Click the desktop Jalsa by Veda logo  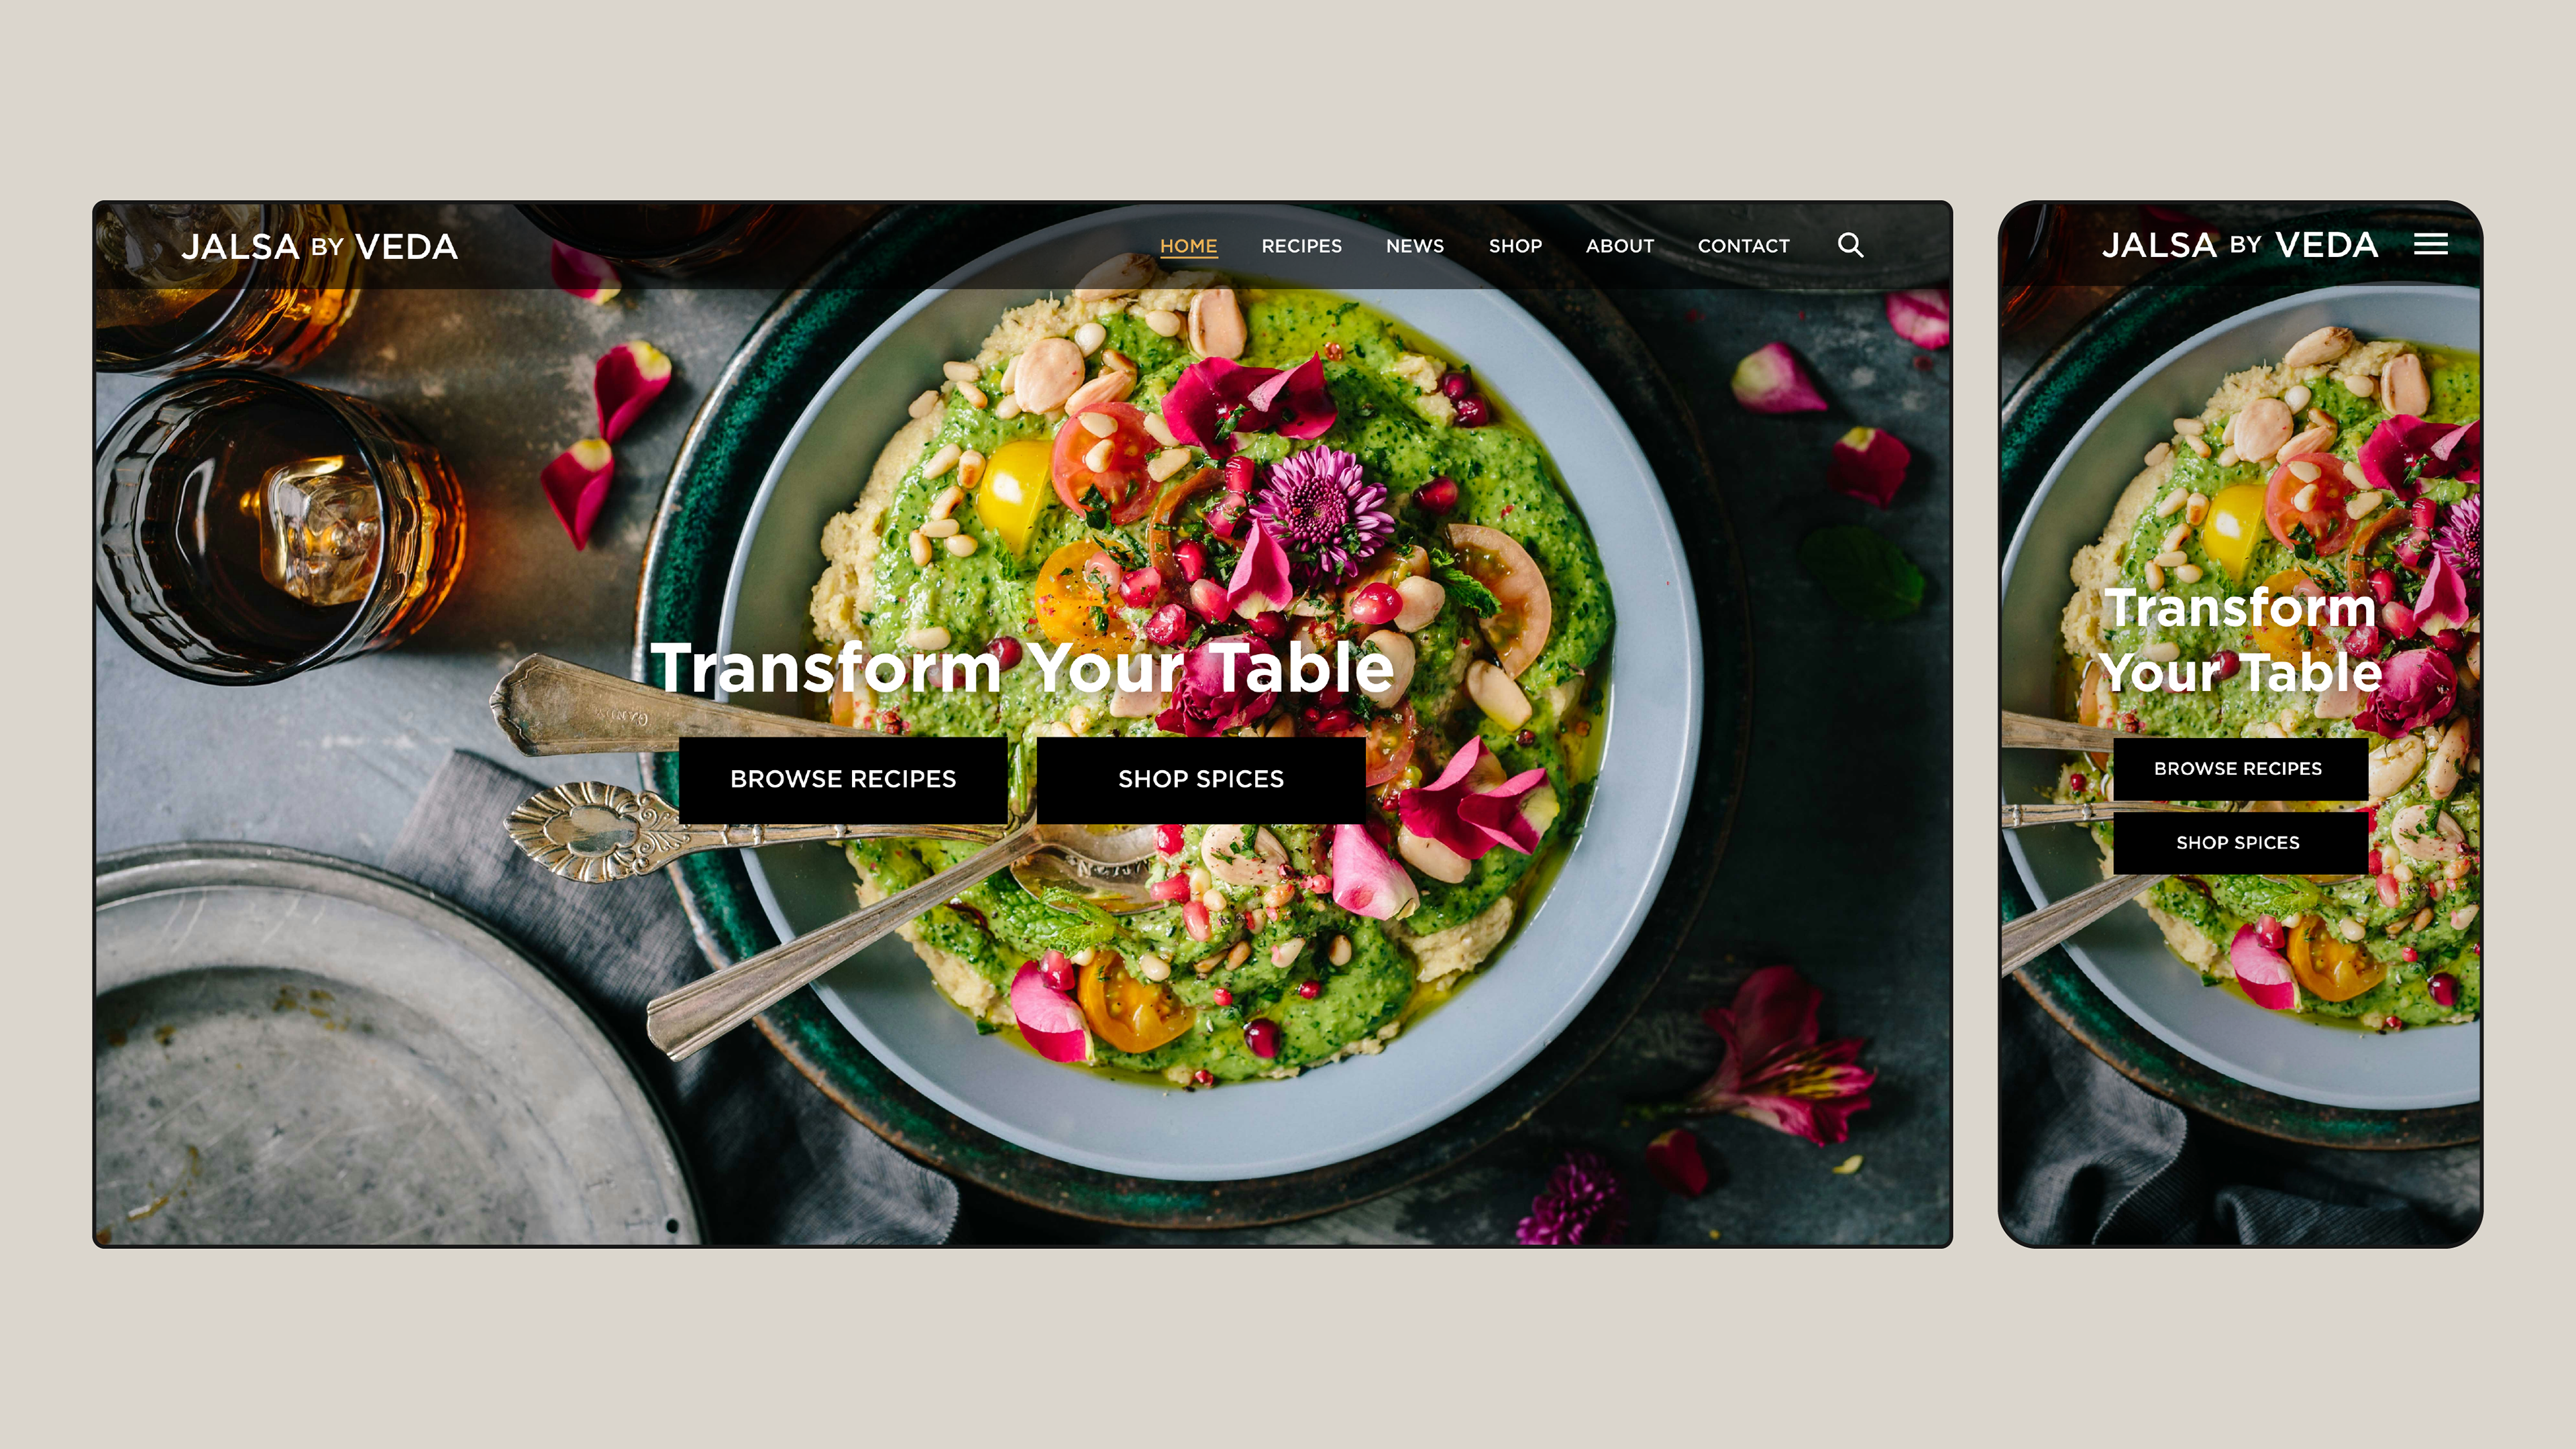click(319, 247)
